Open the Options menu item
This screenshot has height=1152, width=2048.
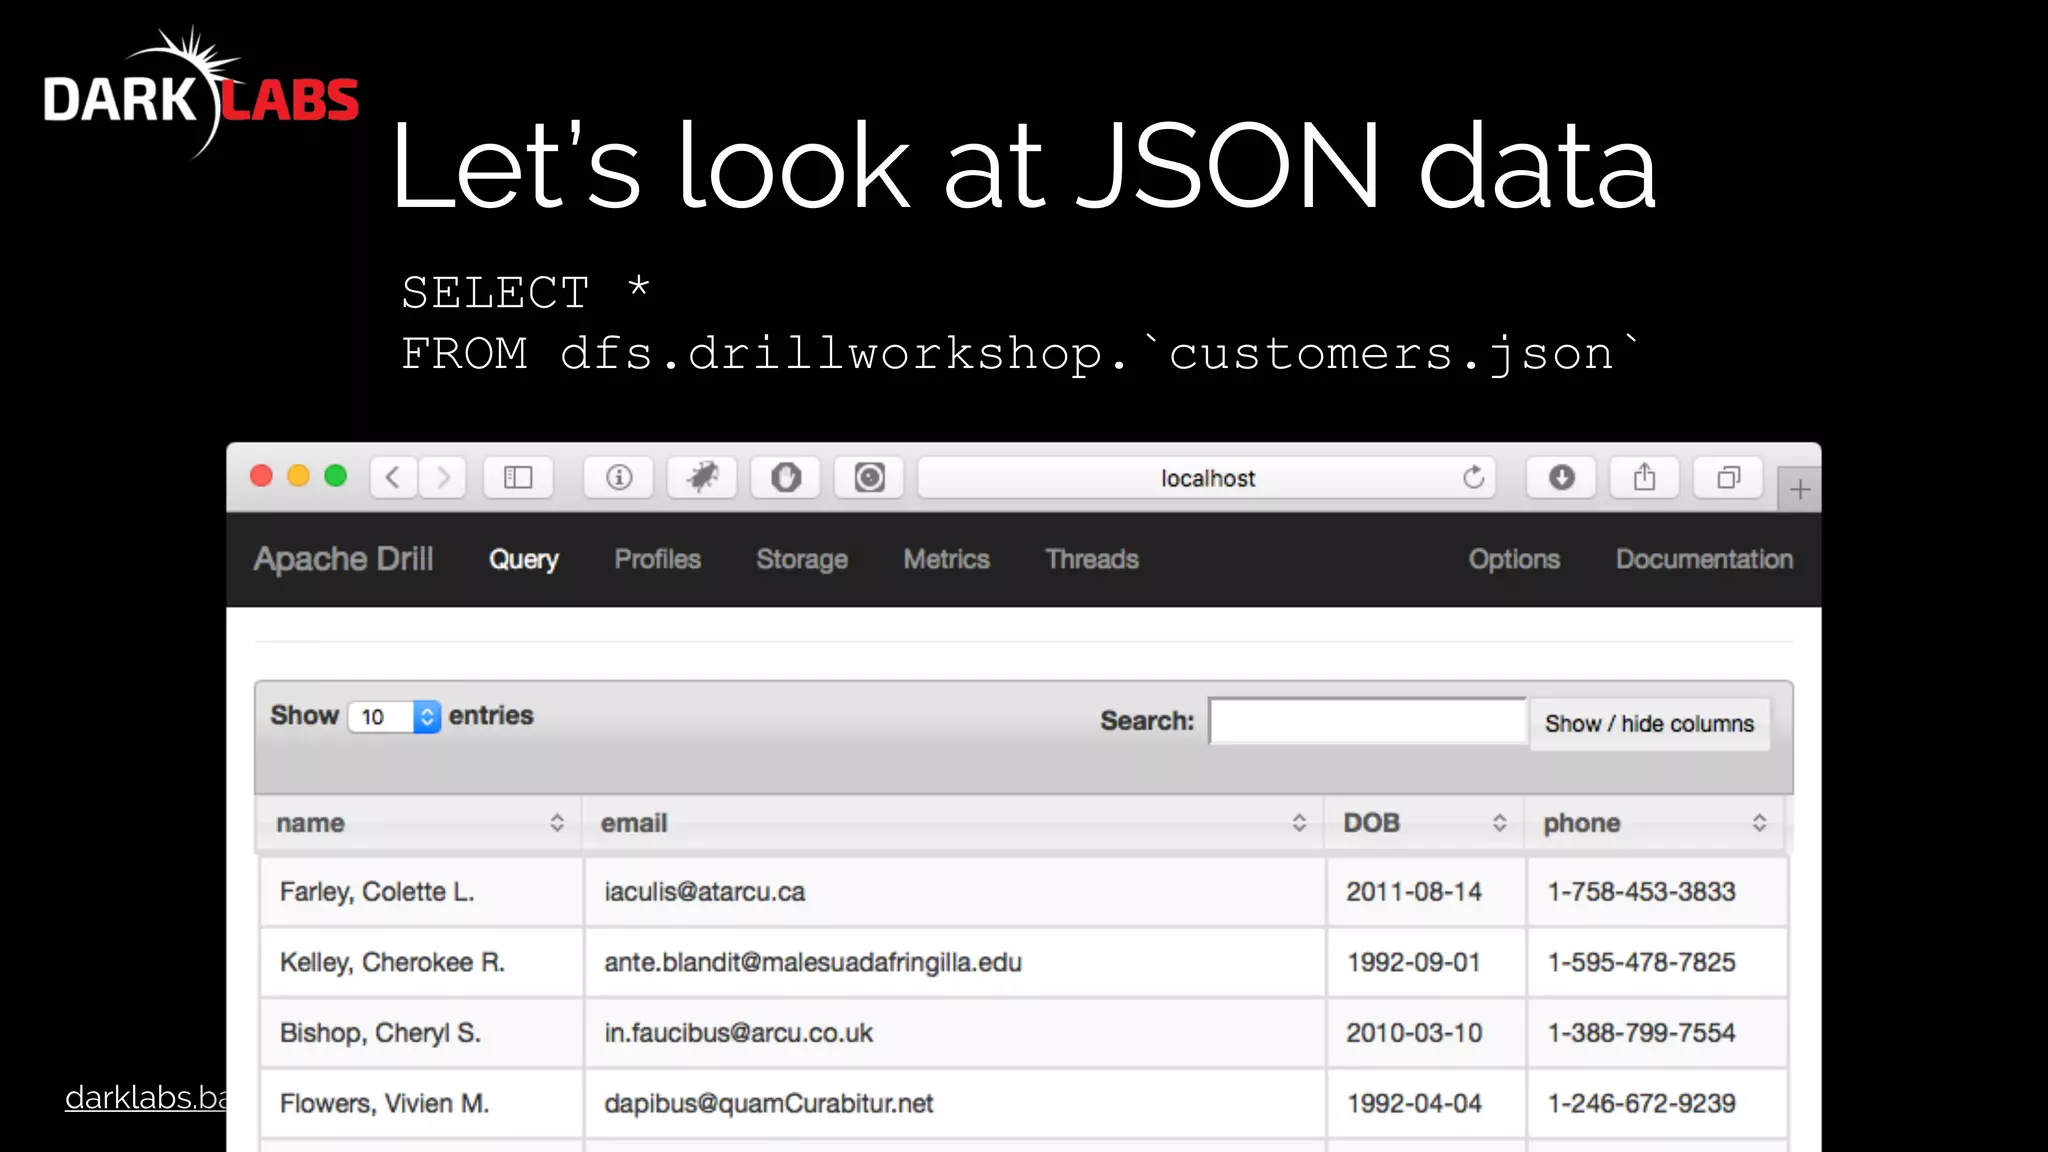click(1514, 559)
